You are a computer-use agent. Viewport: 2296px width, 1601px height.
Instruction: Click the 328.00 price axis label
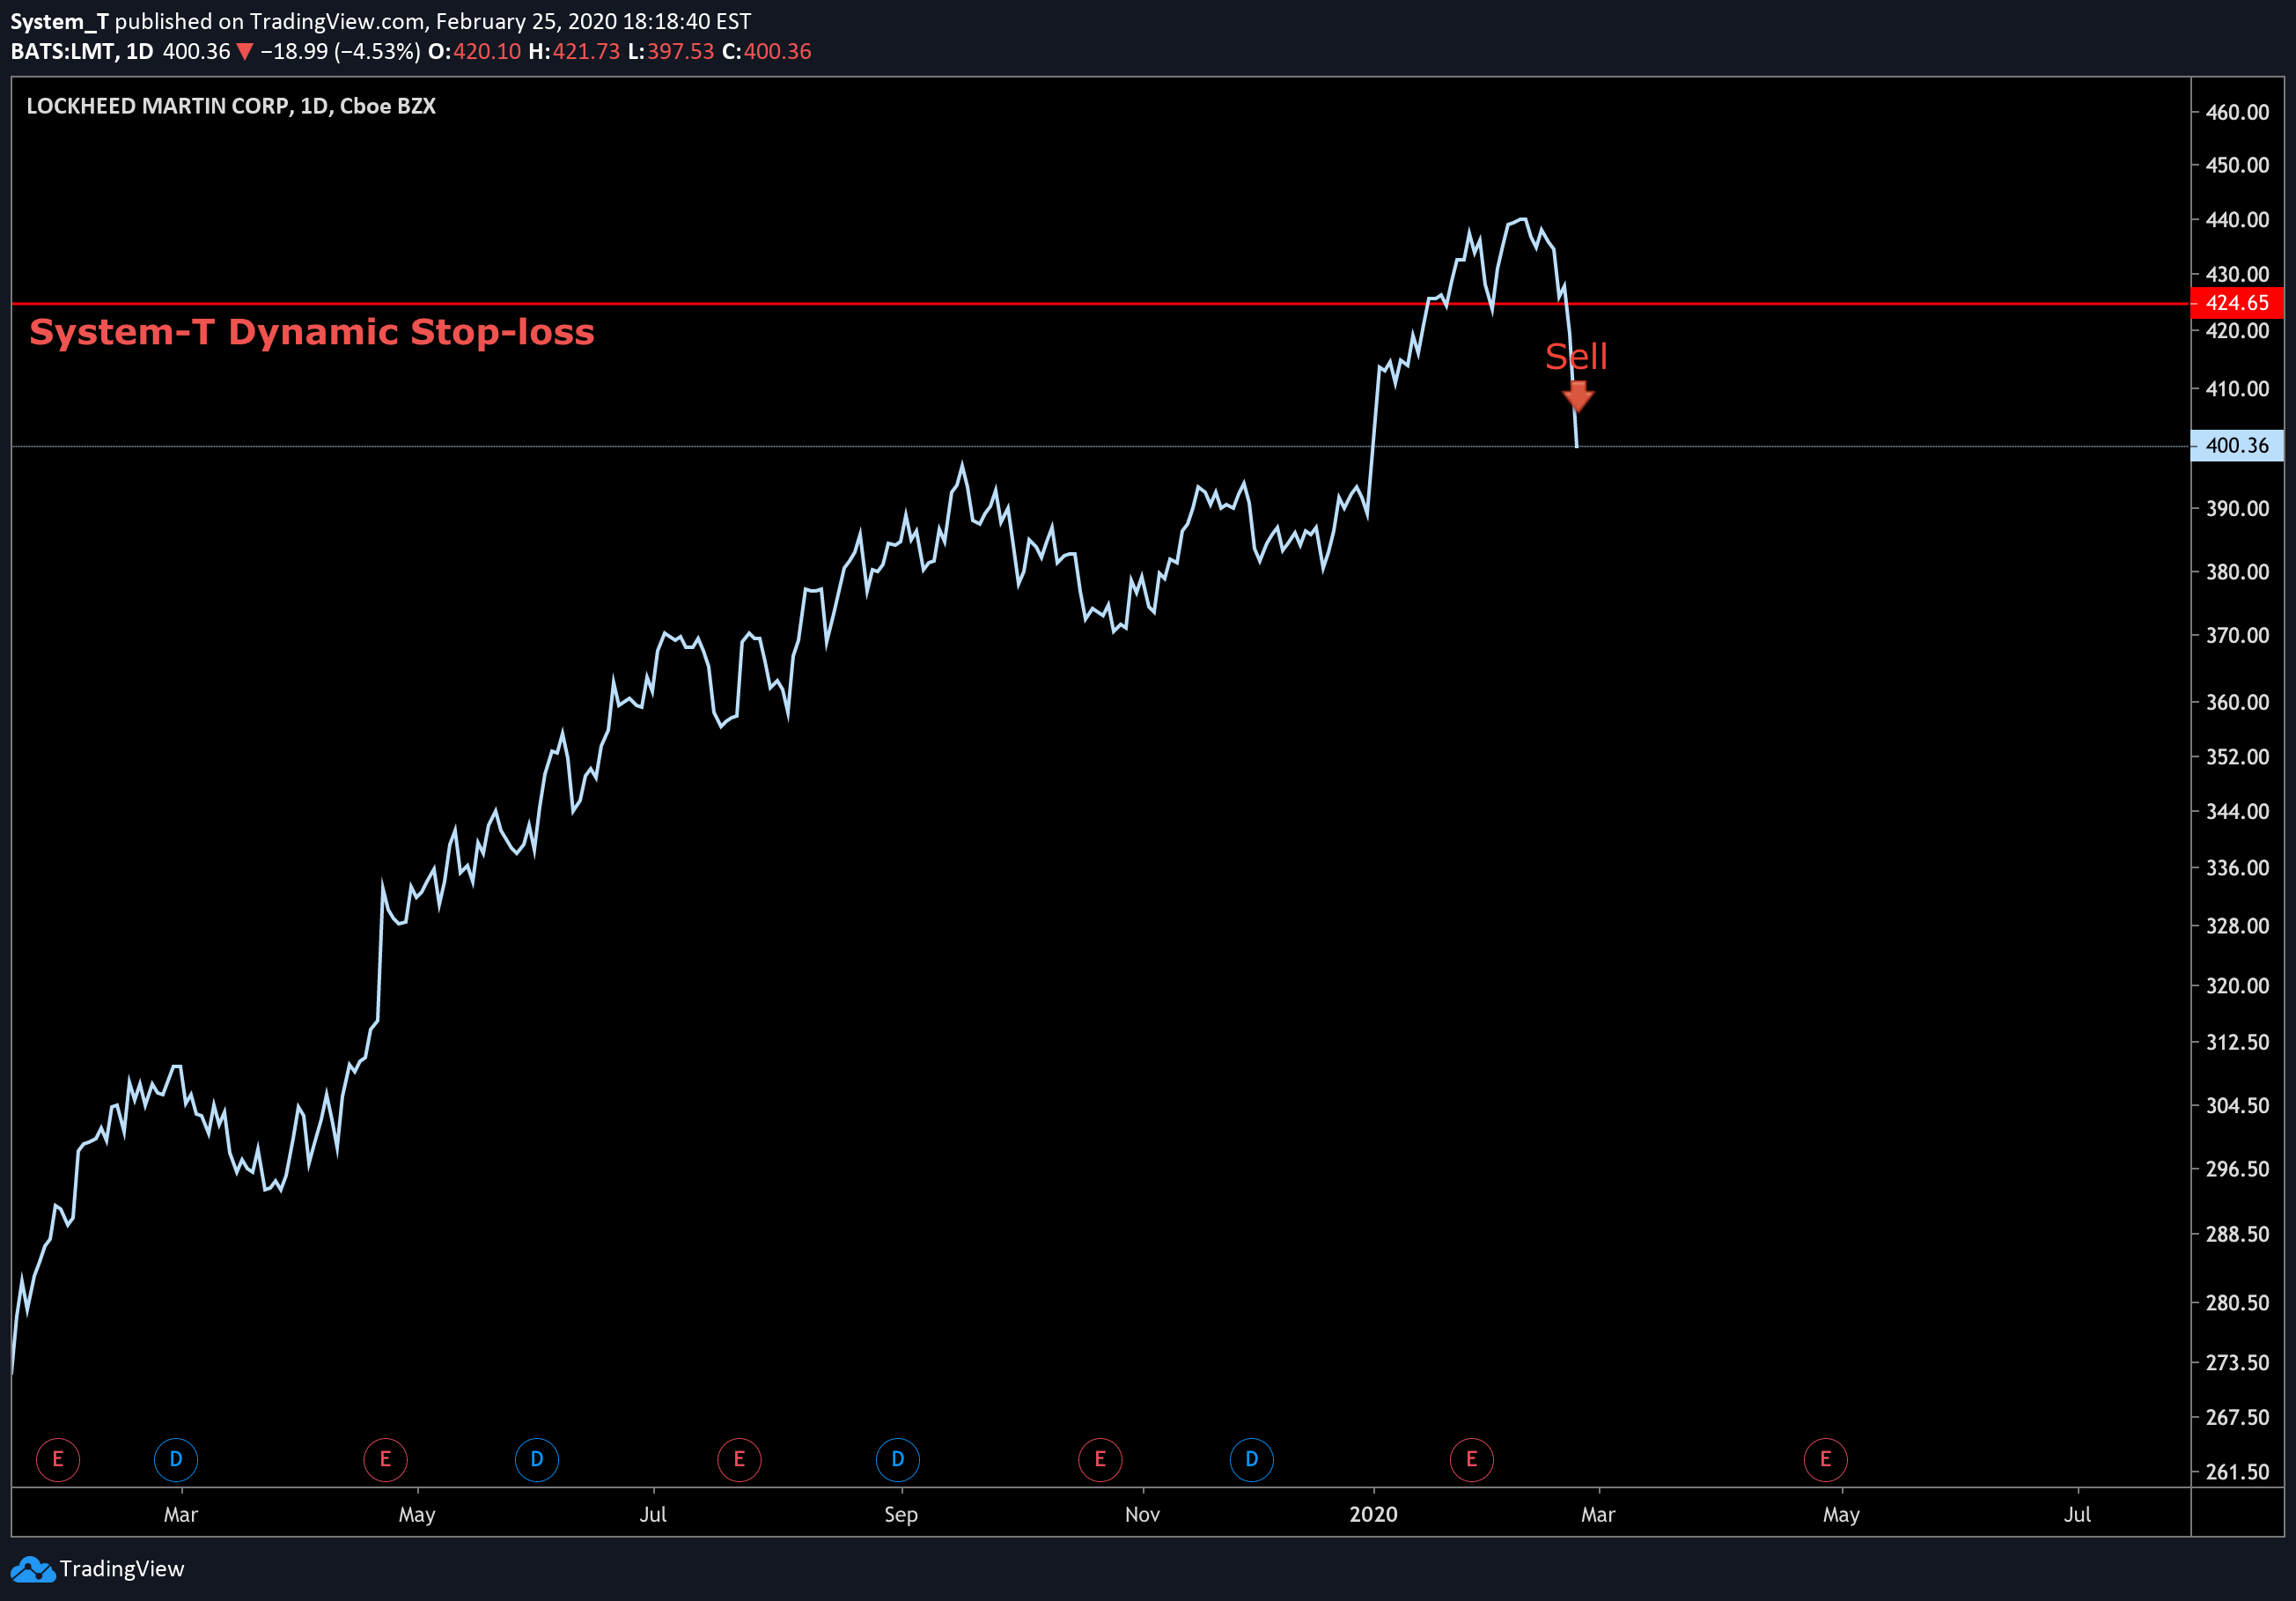[2237, 926]
